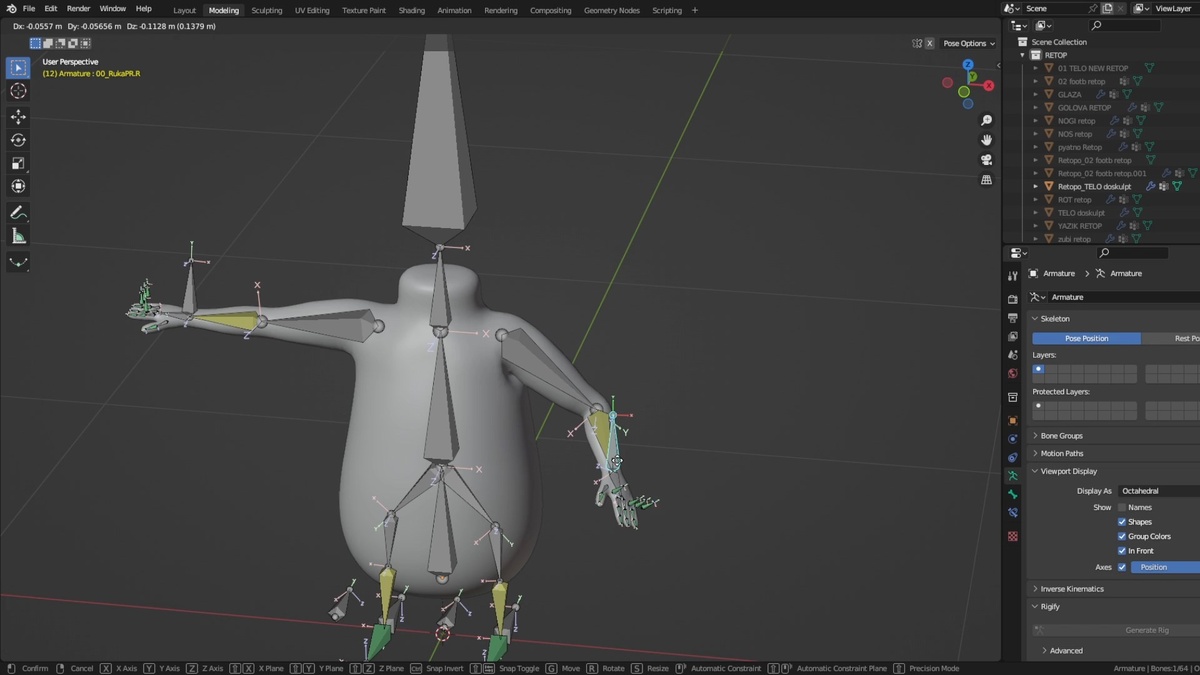Switch perspective/orthographic grid icon
Screen dimensions: 1200x675
pyautogui.click(x=986, y=180)
